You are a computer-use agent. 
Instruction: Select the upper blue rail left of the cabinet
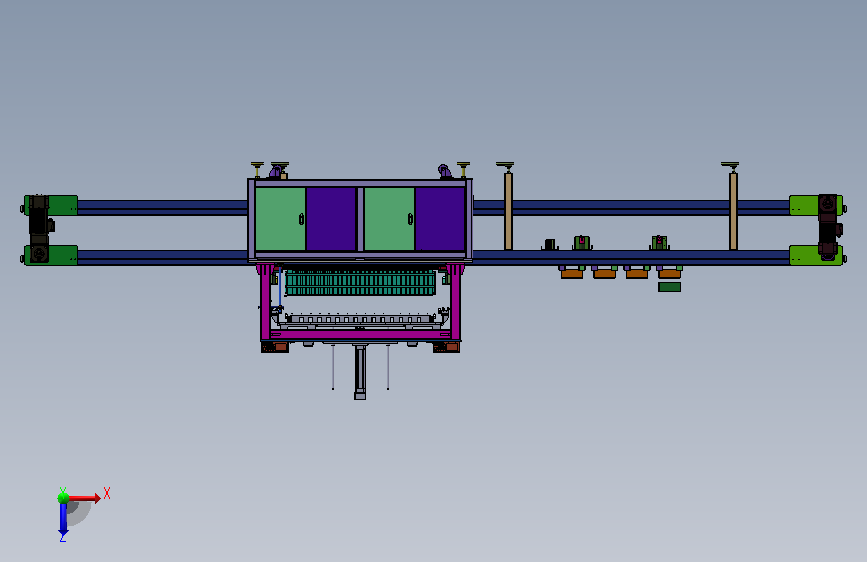[163, 207]
